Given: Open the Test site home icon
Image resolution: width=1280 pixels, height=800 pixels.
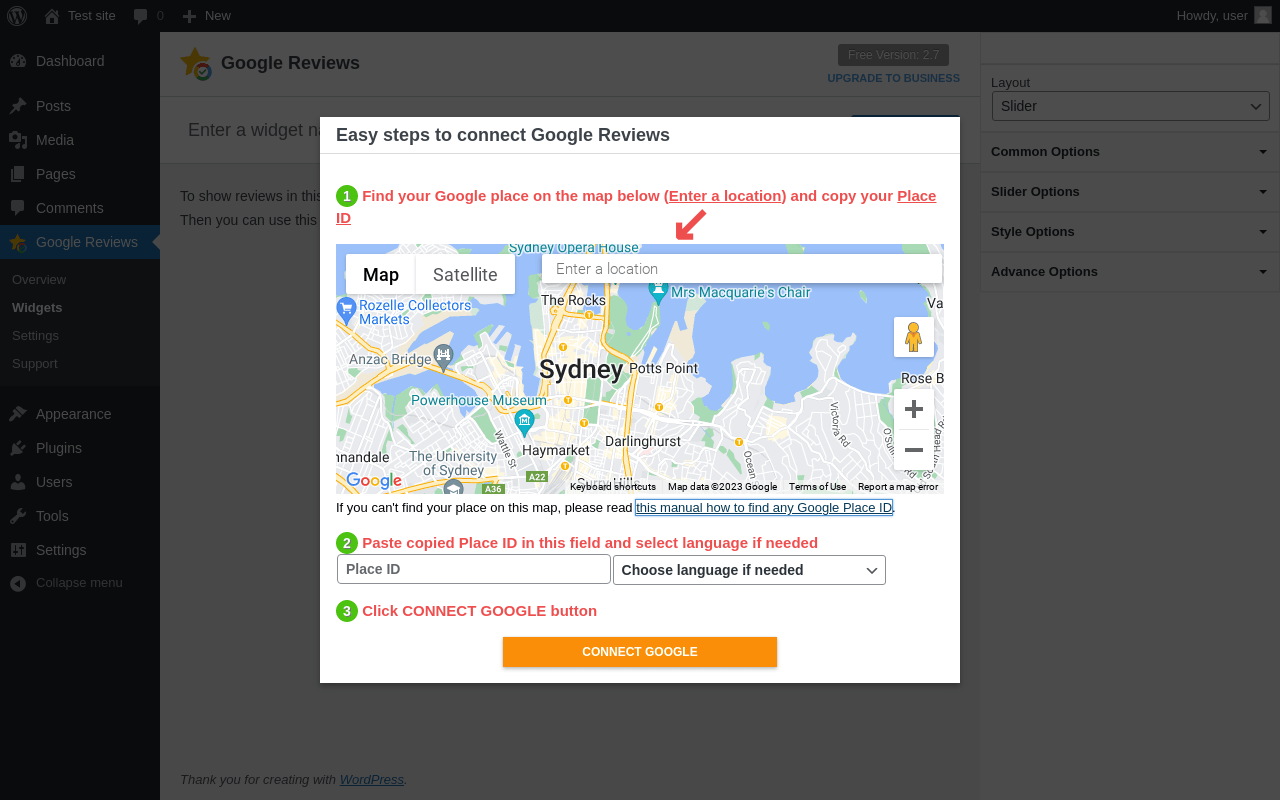Looking at the screenshot, I should coord(52,16).
